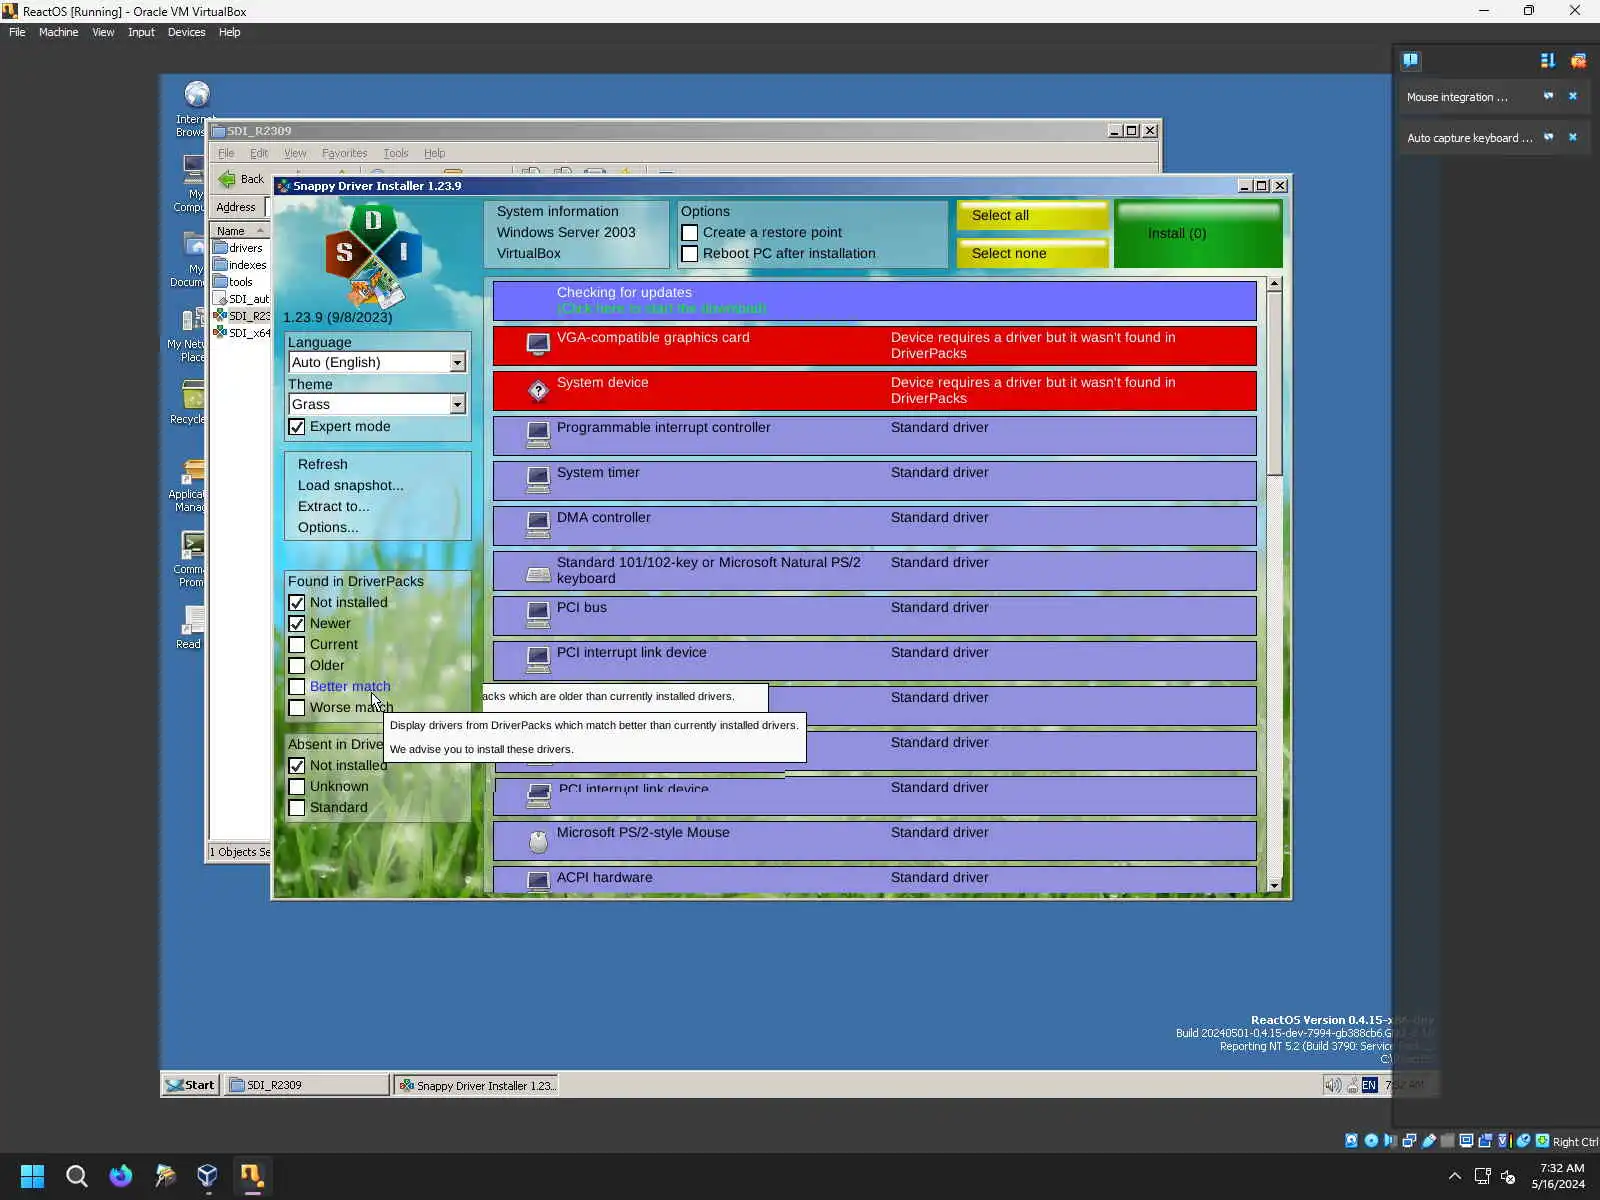Click the Checking for updates banner
This screenshot has height=1200, width=1600.
click(x=874, y=300)
